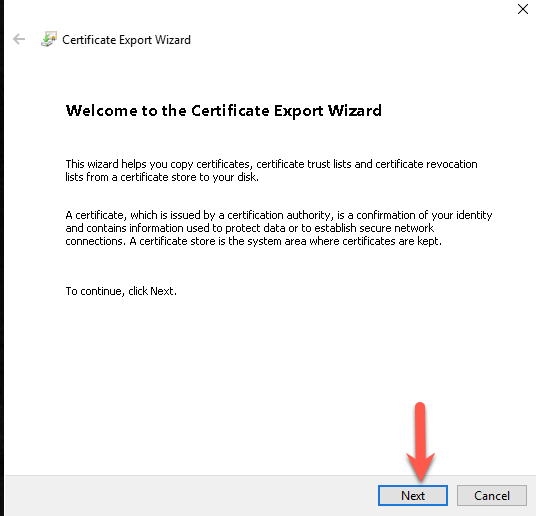The height and width of the screenshot is (516, 536).
Task: Click the Certificate Export Wizard certificate icon
Action: coord(49,39)
